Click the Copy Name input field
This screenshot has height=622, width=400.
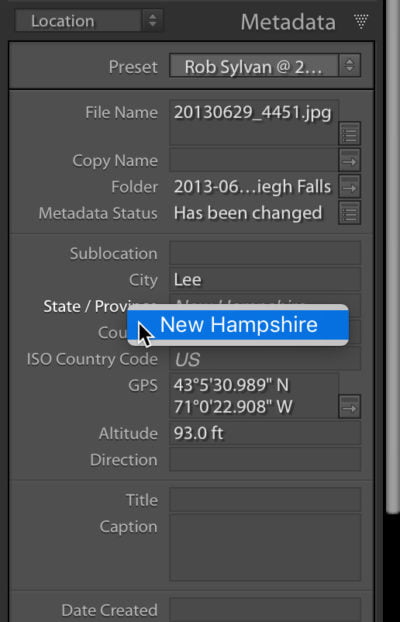tap(254, 161)
